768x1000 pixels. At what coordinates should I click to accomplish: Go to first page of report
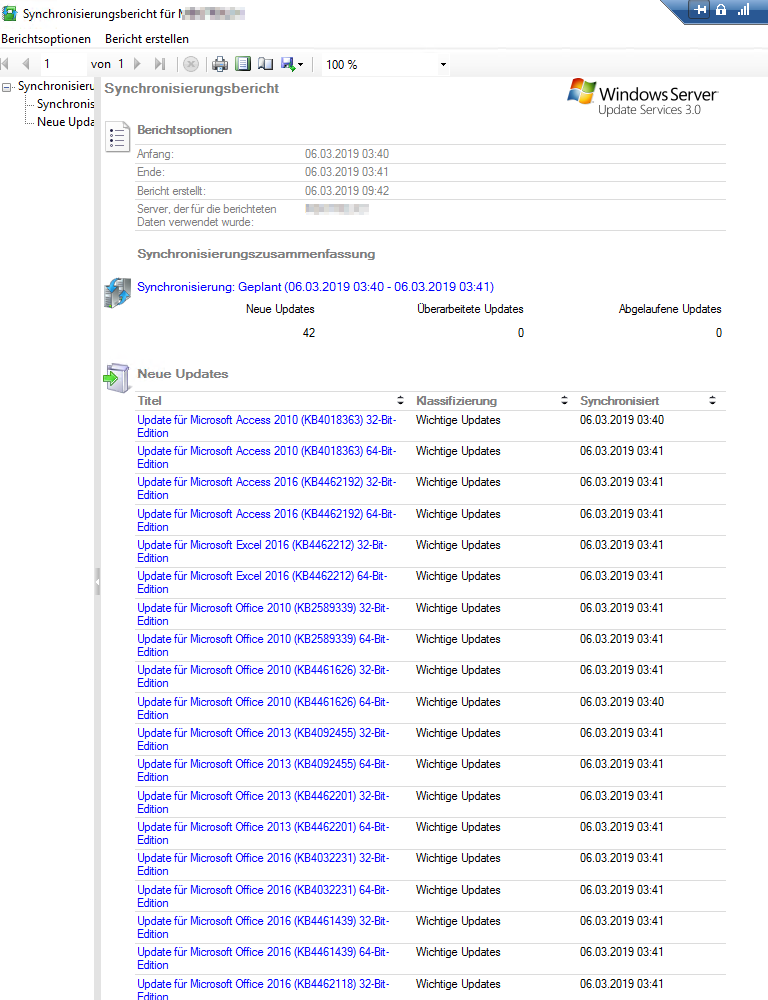(5, 64)
